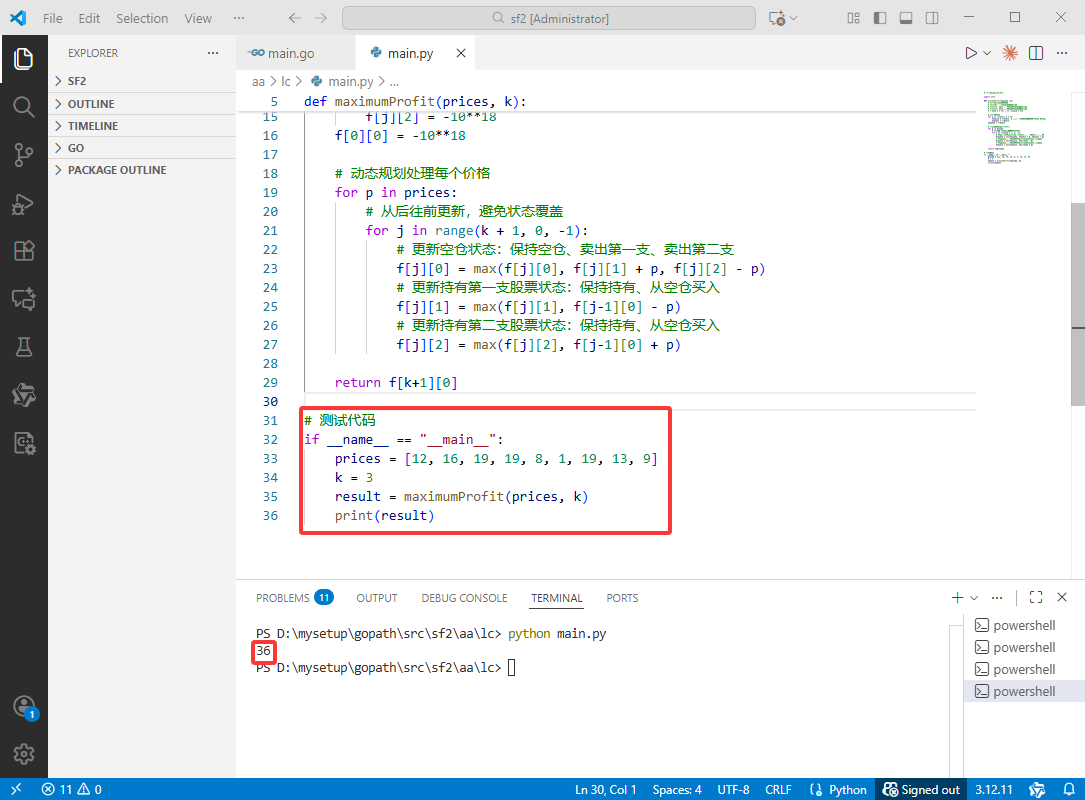Open the Explorer view in activity bar
The image size is (1085, 800).
[24, 59]
